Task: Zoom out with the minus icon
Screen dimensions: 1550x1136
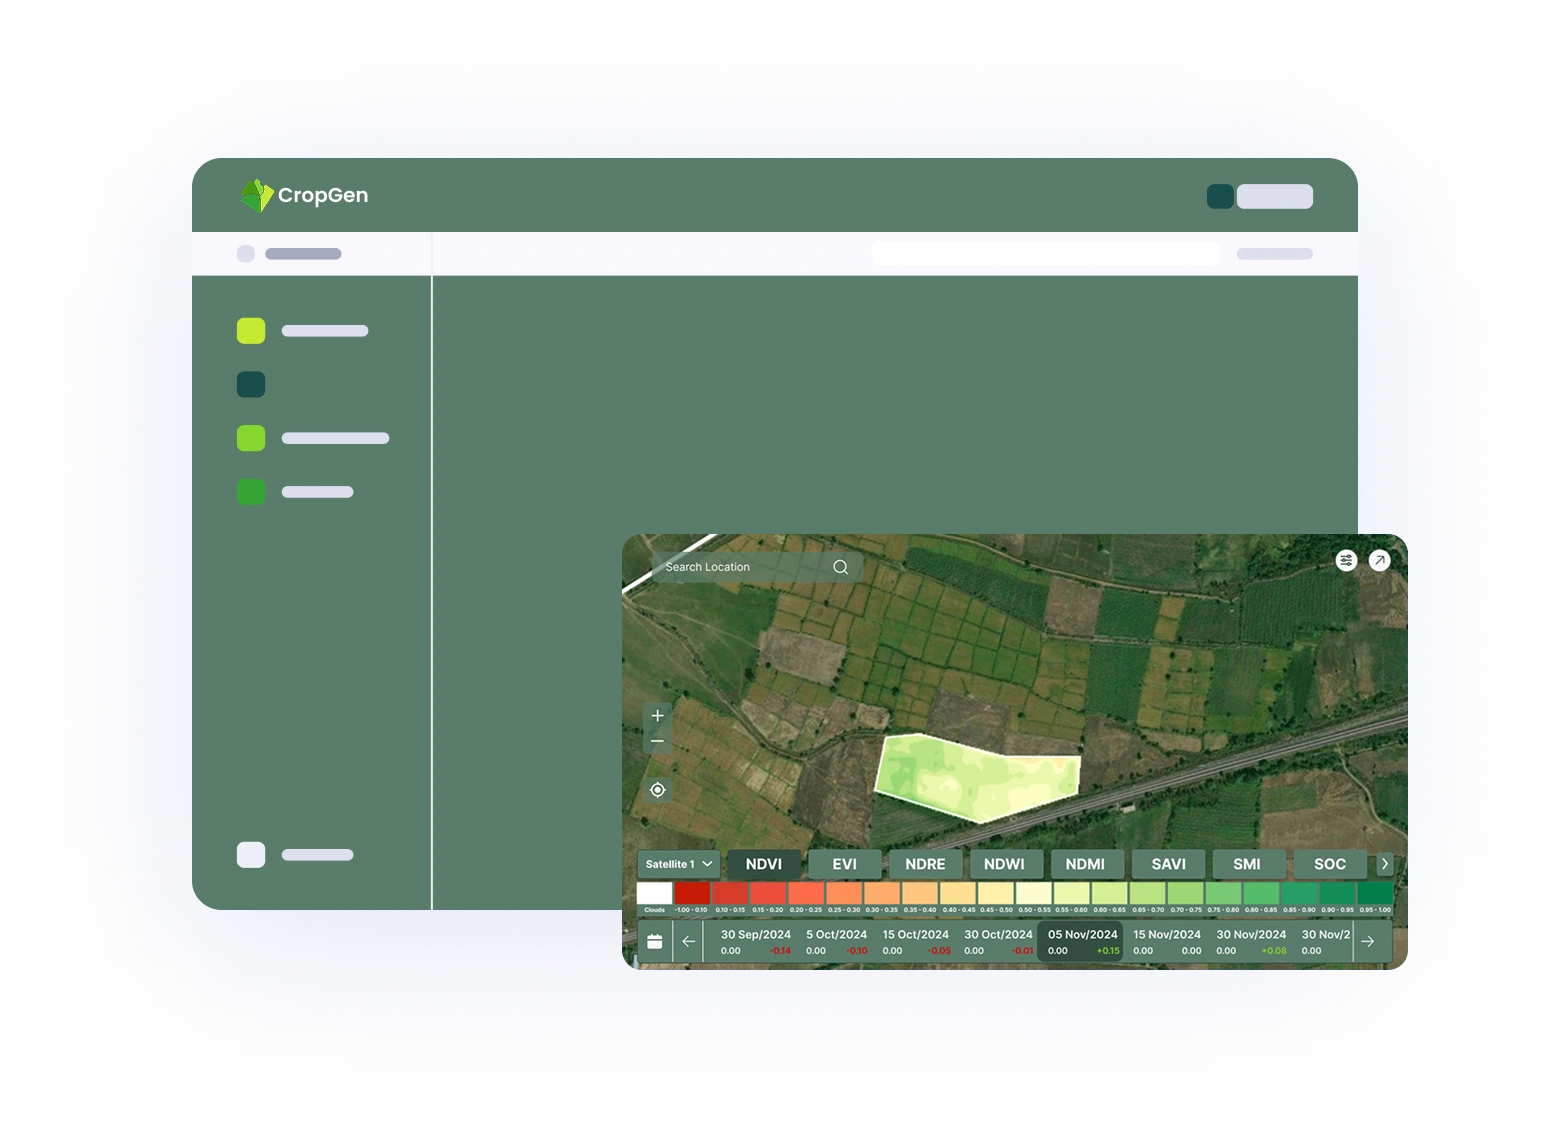Action: [657, 741]
